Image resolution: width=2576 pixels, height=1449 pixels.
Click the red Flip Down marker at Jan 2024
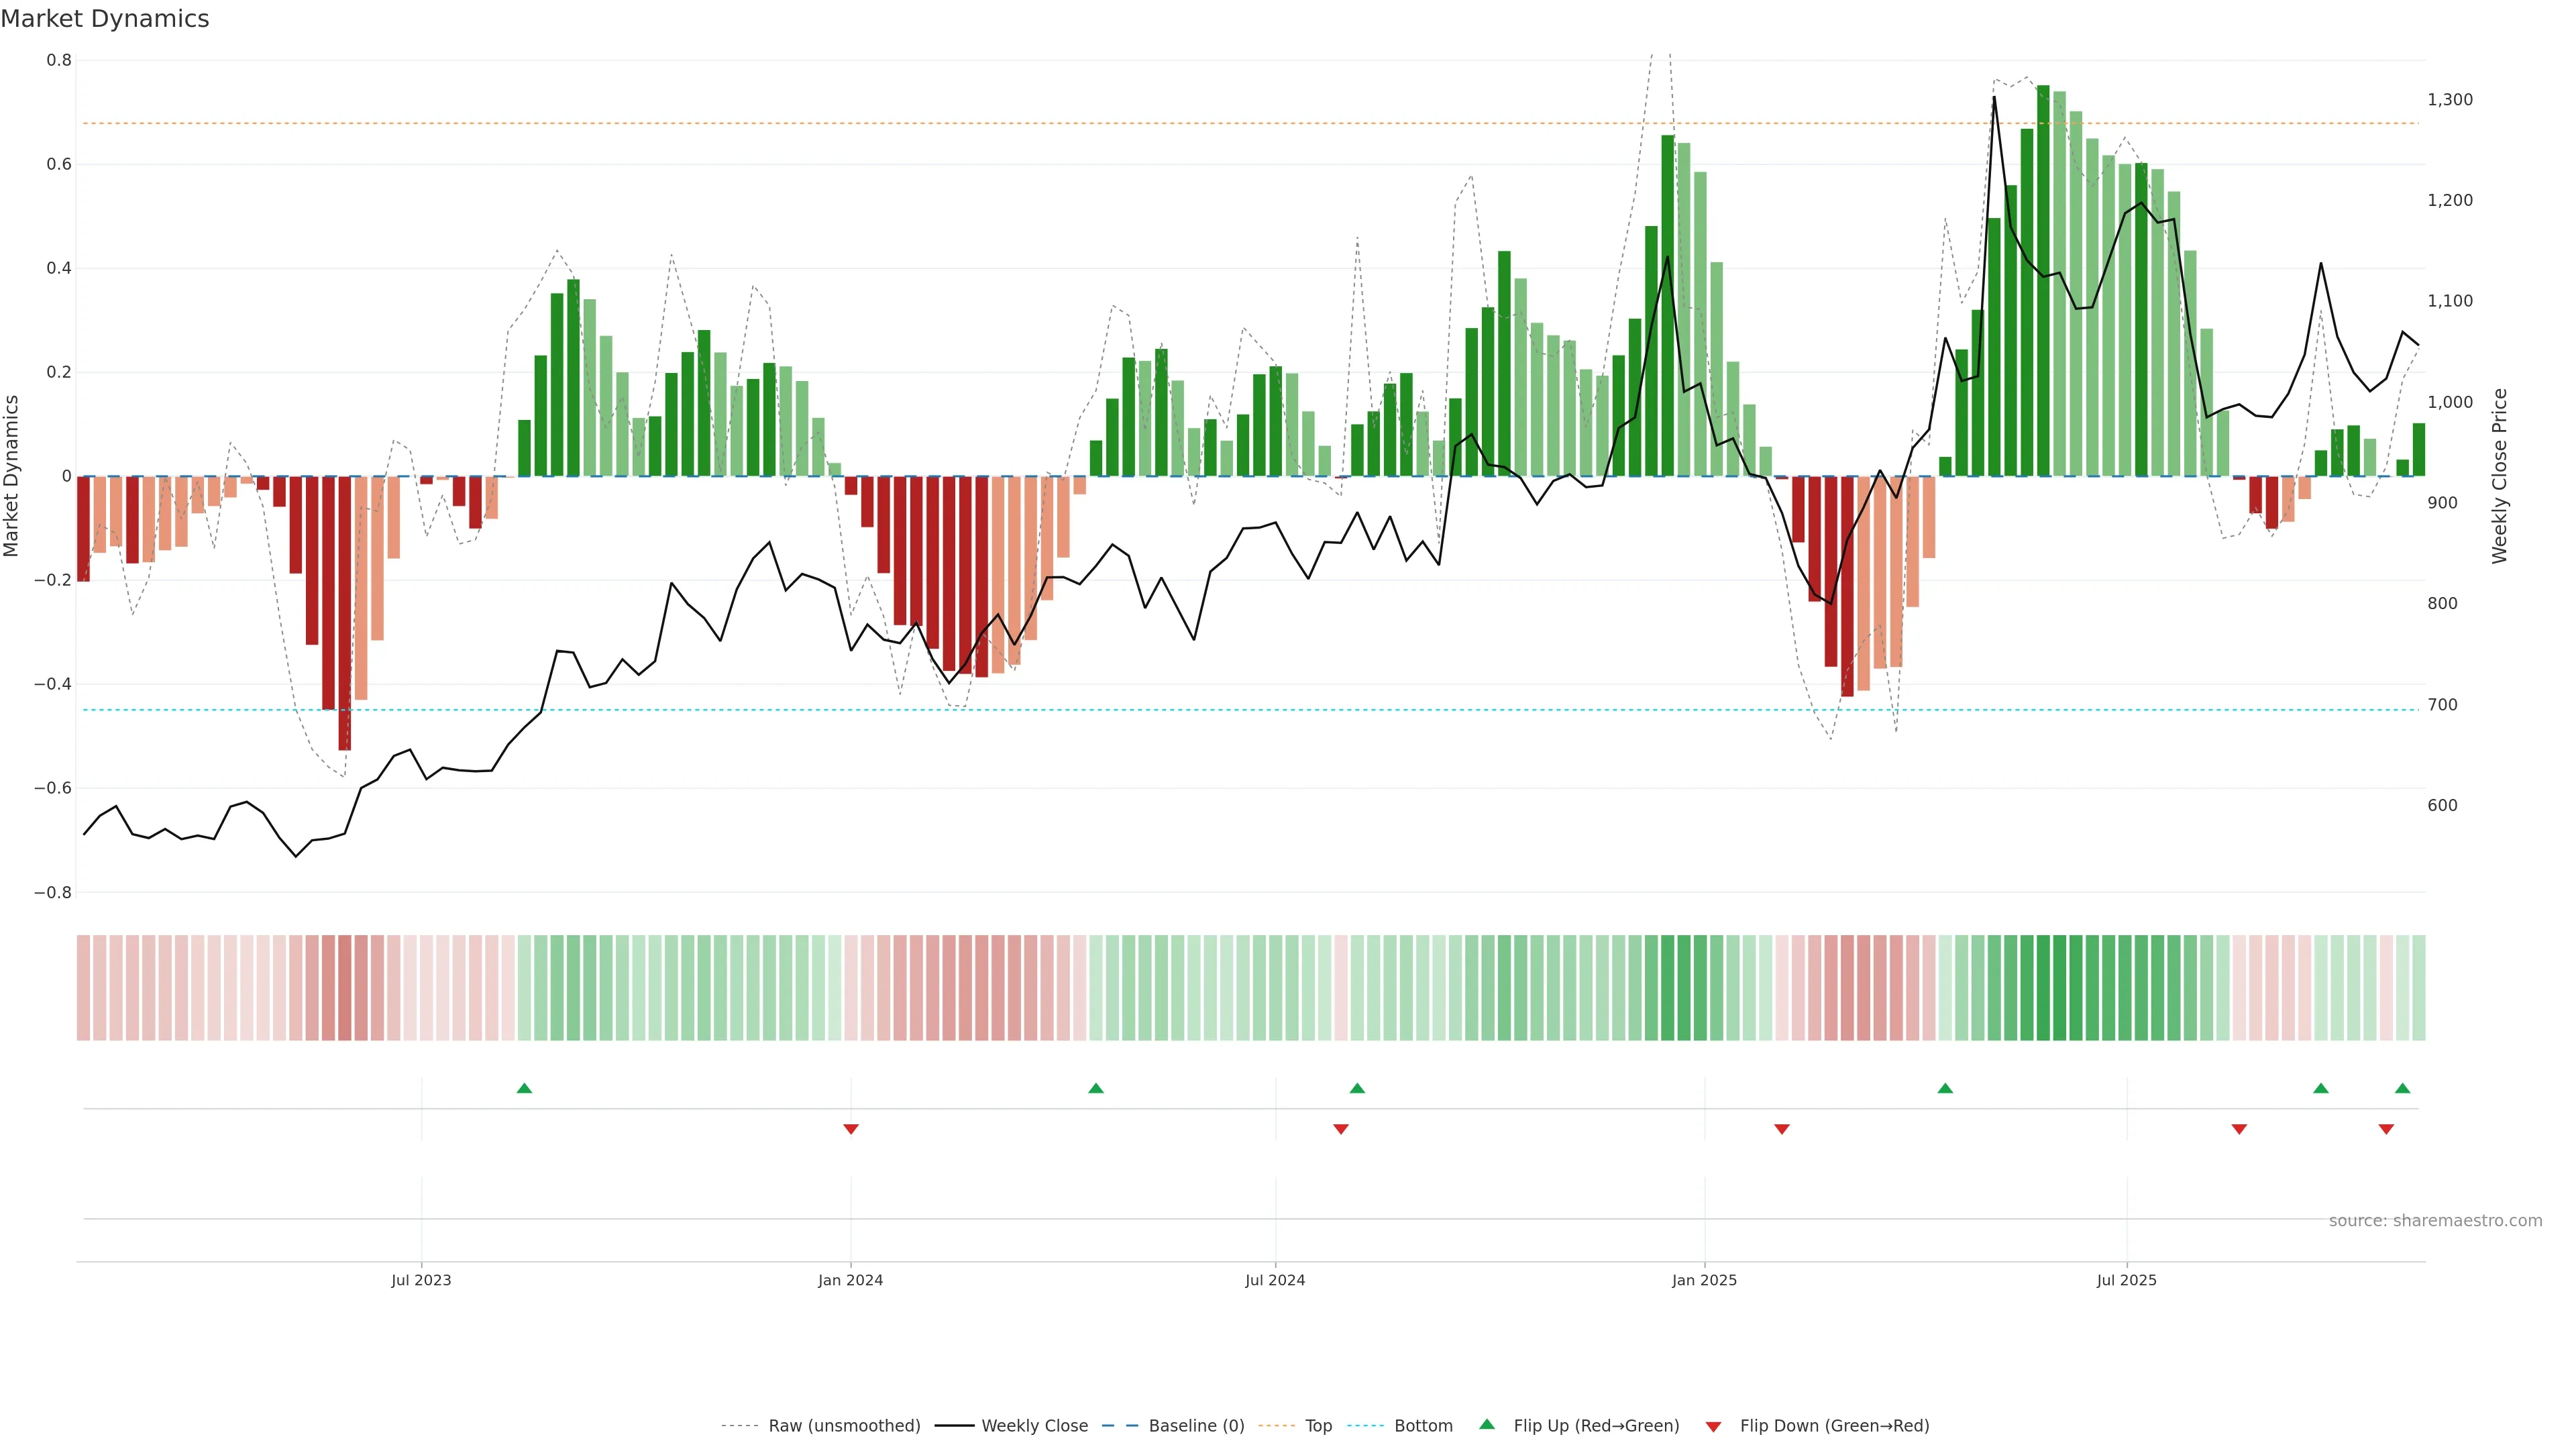[851, 1129]
